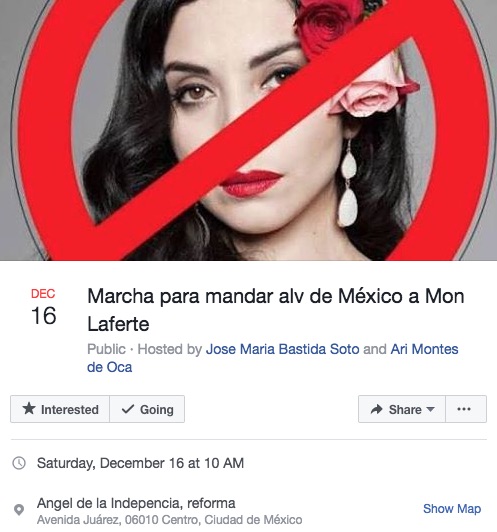This screenshot has width=497, height=532.
Task: Open host profile Jose Maria Bastida Soto
Action: (283, 349)
